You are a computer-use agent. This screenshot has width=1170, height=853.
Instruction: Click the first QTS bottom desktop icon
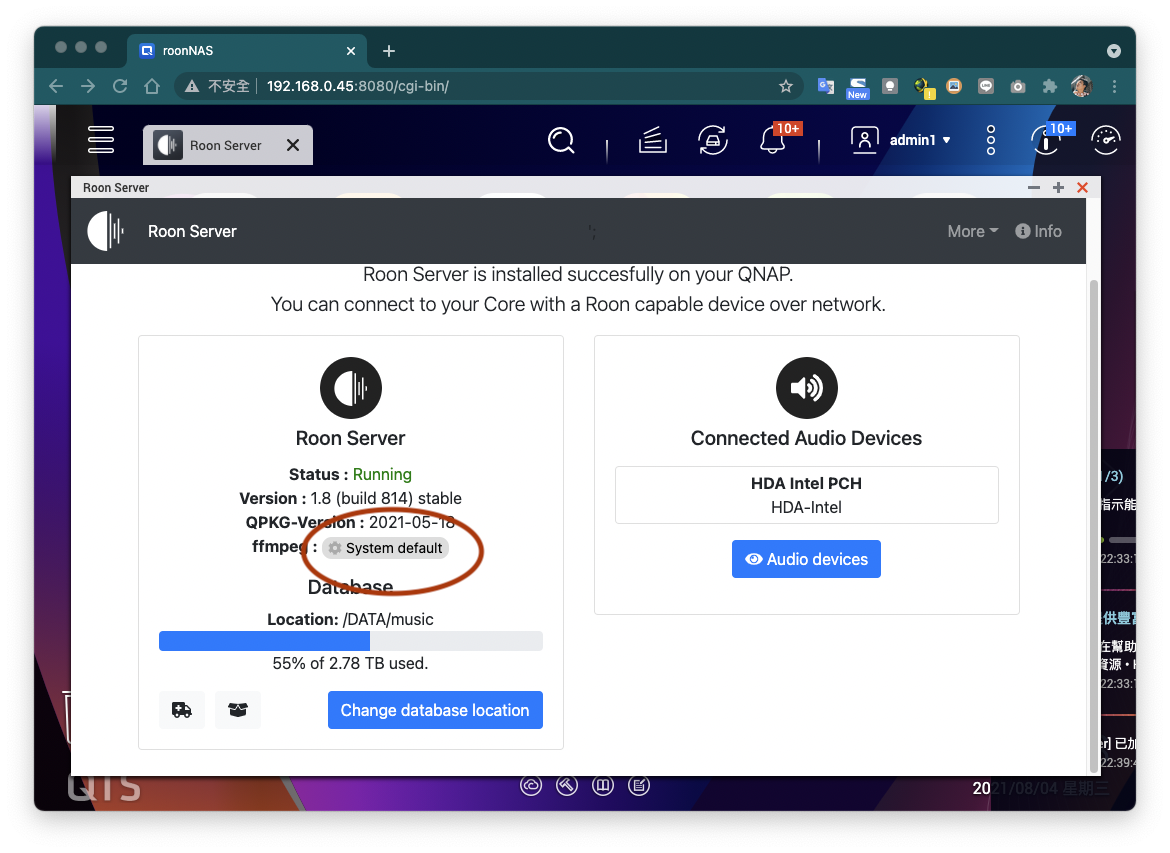point(531,785)
